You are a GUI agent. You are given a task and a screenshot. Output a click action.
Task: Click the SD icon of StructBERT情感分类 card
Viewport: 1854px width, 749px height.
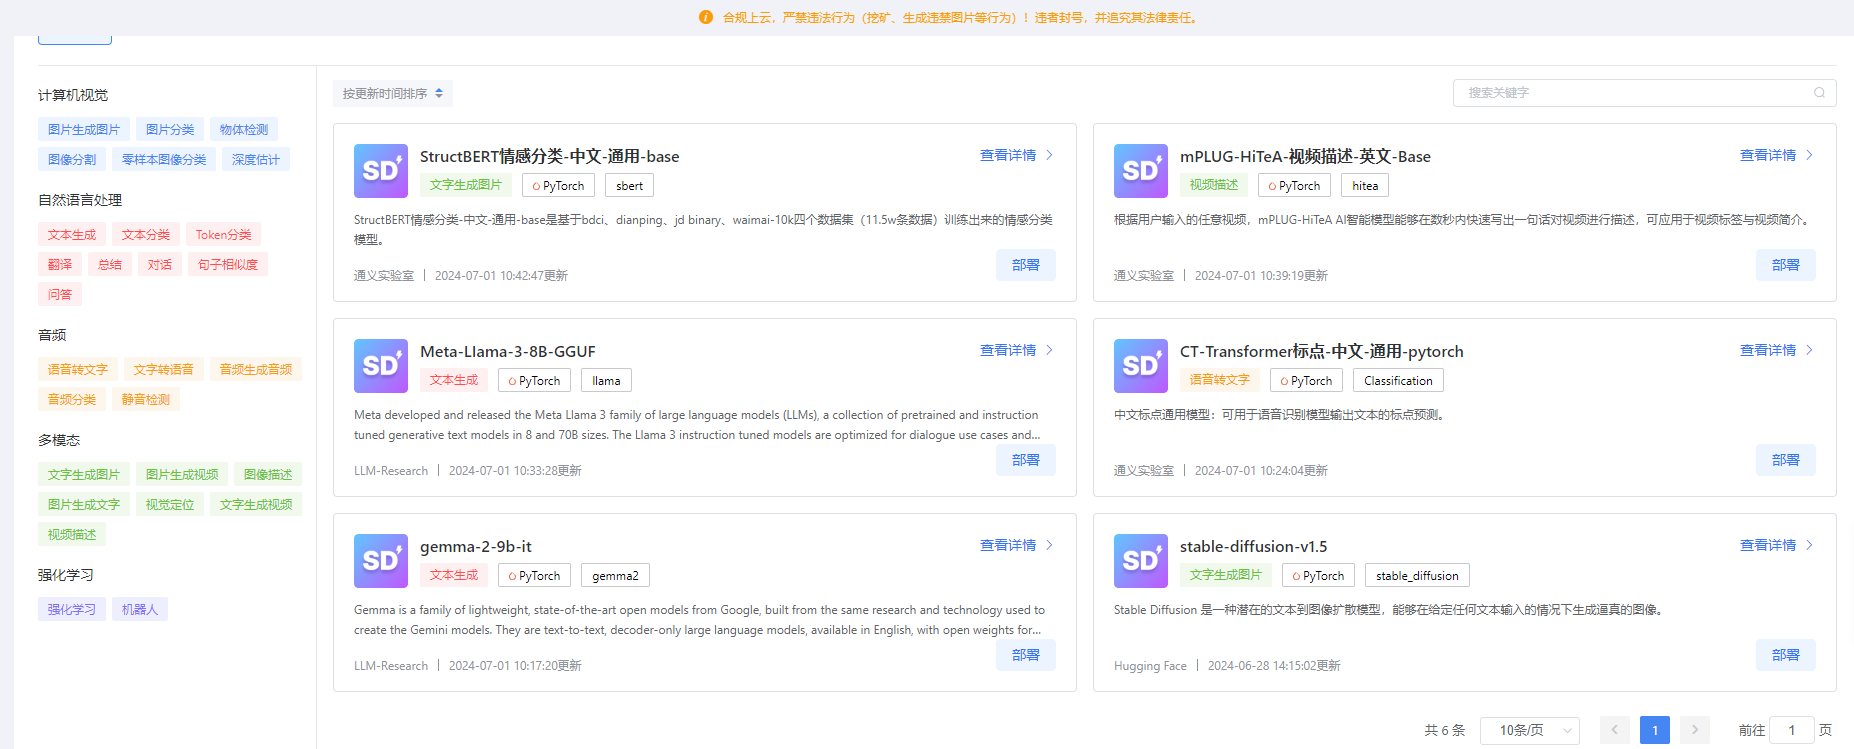click(381, 171)
